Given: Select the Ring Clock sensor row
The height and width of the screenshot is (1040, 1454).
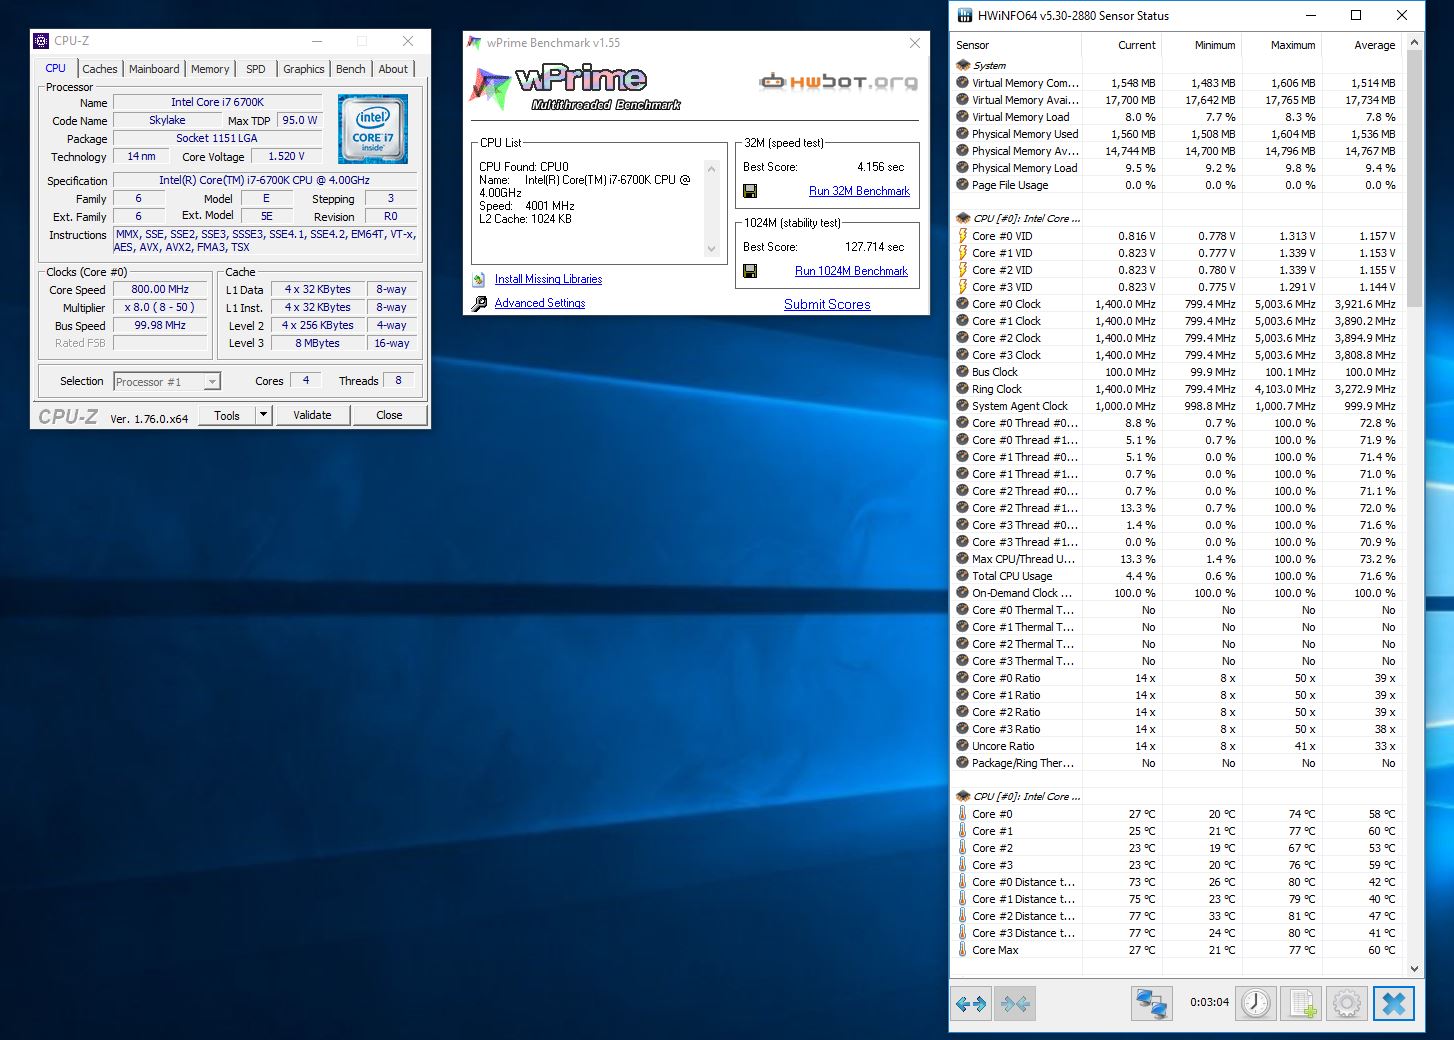Looking at the screenshot, I should click(1178, 389).
